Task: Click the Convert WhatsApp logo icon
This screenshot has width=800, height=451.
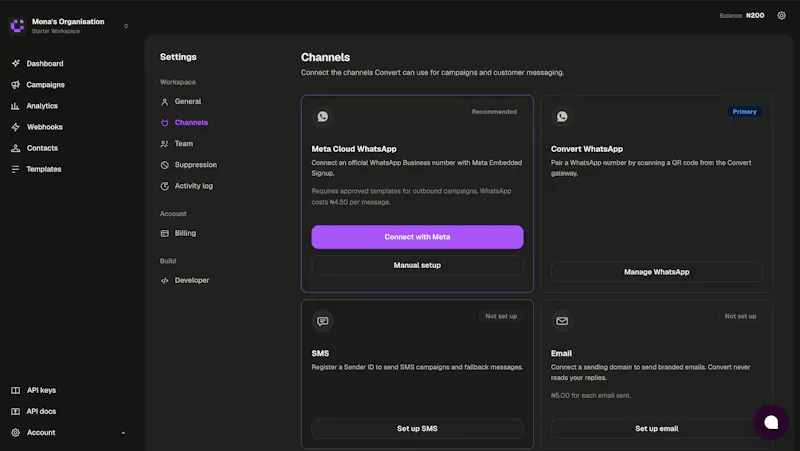Action: pyautogui.click(x=562, y=116)
